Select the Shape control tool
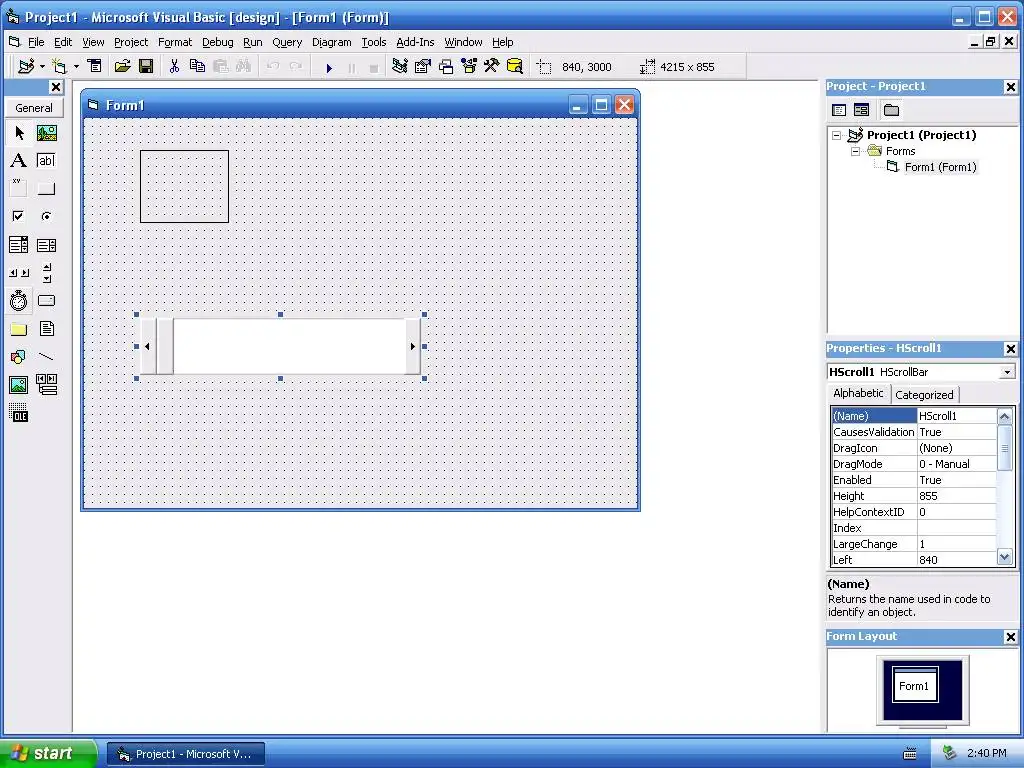The width and height of the screenshot is (1024, 768). click(x=19, y=357)
